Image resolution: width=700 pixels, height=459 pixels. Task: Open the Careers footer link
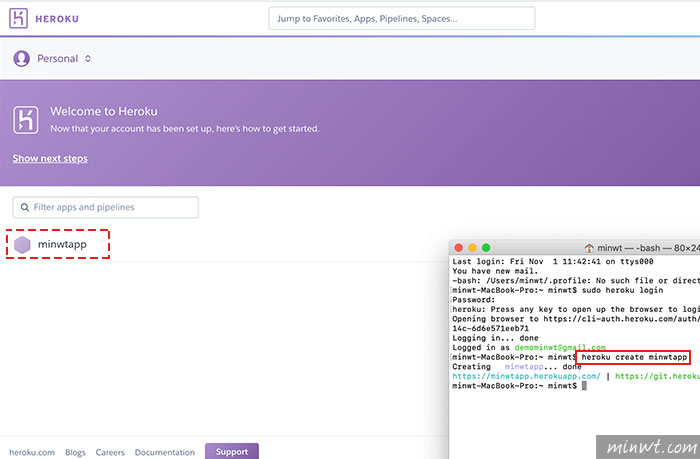[110, 452]
